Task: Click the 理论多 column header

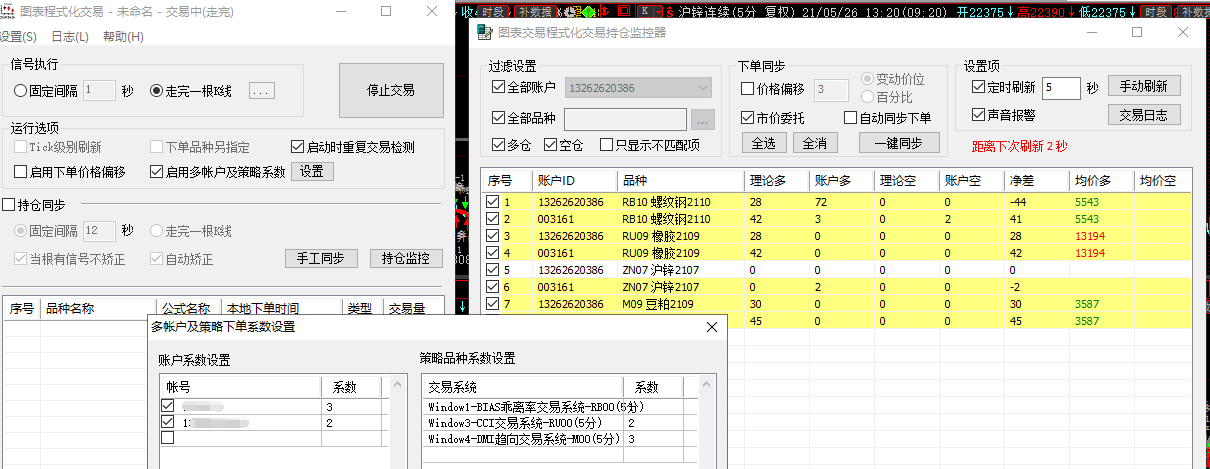Action: click(x=775, y=181)
